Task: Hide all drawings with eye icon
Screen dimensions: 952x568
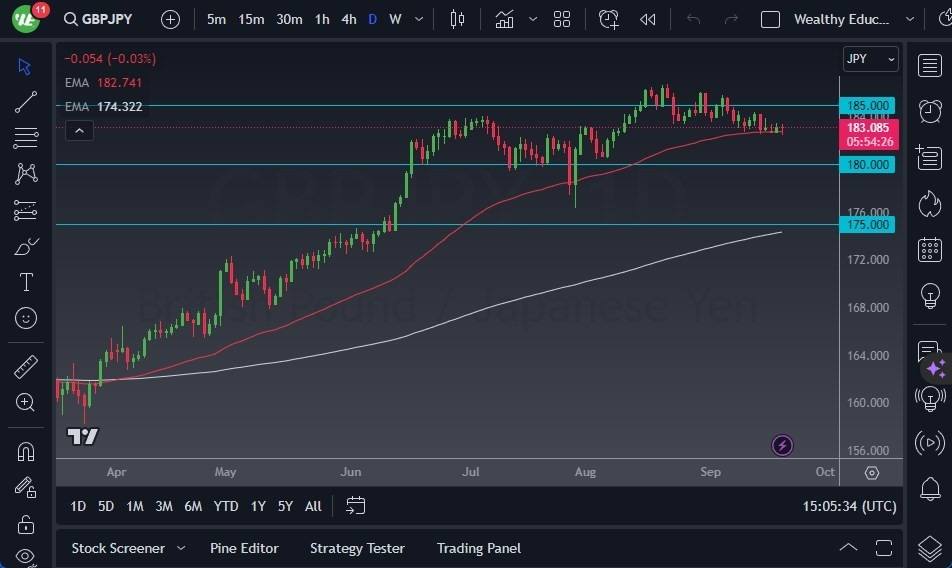Action: 26,556
